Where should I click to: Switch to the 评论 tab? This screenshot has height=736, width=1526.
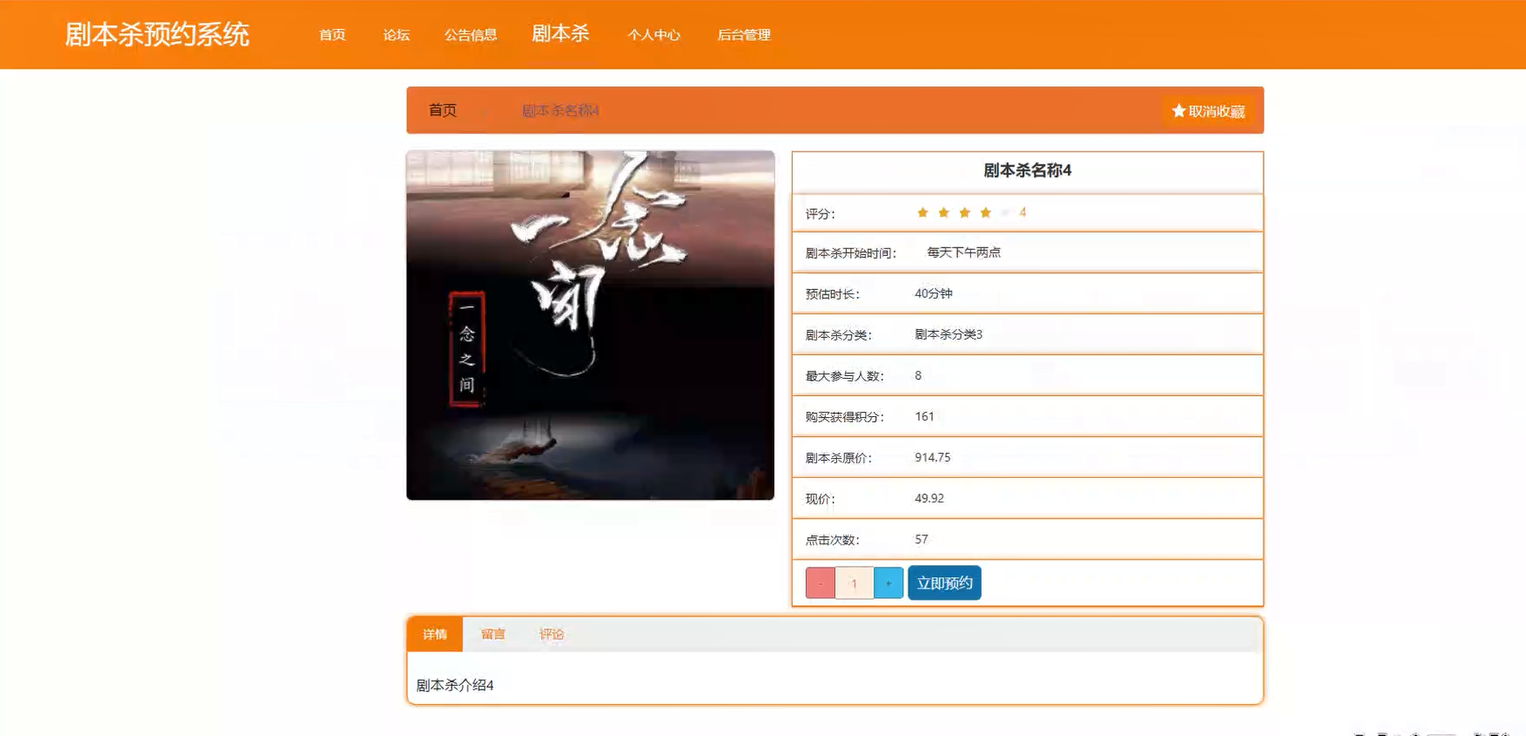click(552, 634)
